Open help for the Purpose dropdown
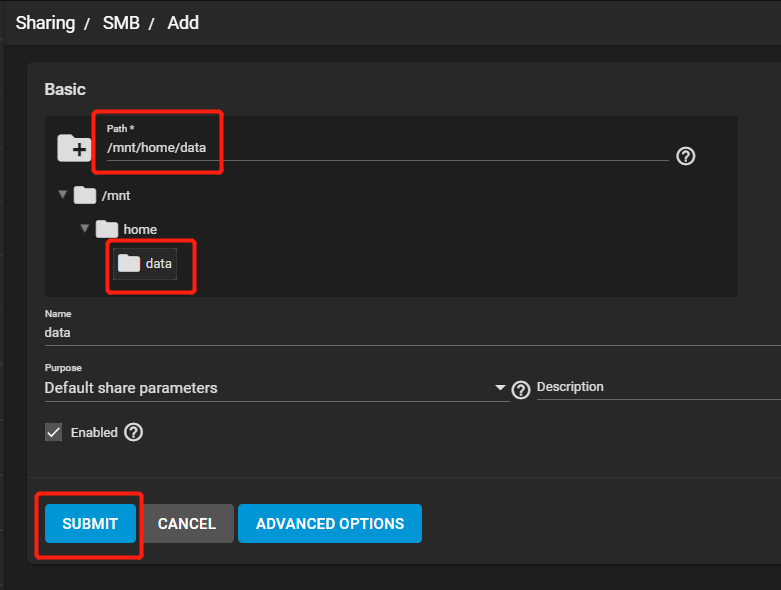 (521, 390)
